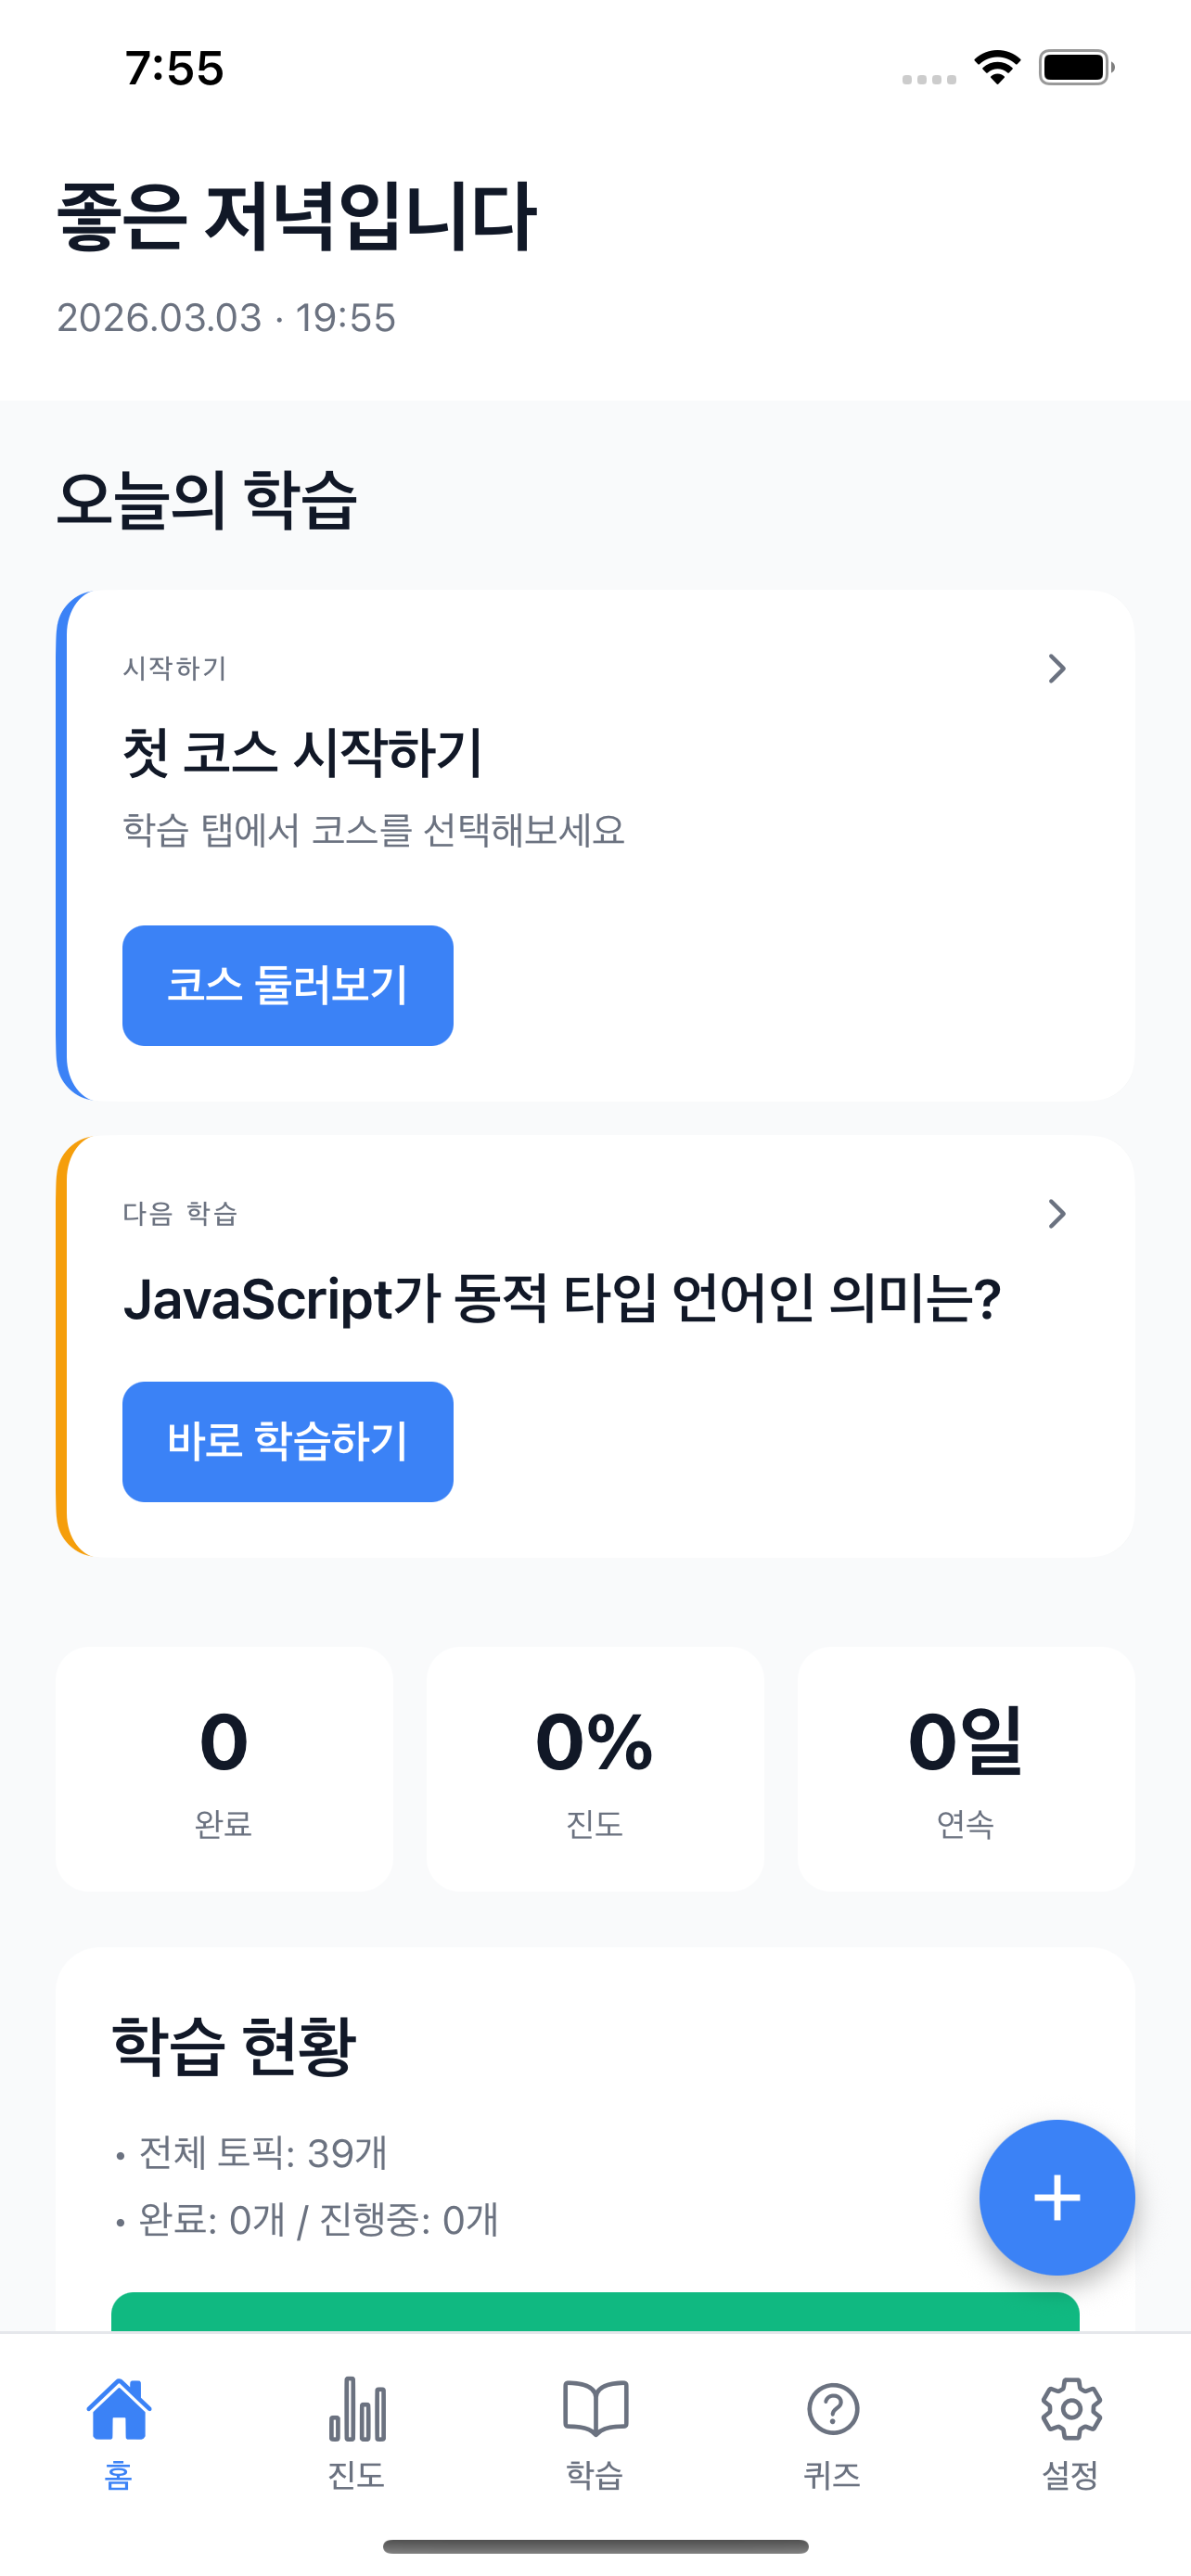Tap the Wi-Fi status icon

pyautogui.click(x=997, y=68)
